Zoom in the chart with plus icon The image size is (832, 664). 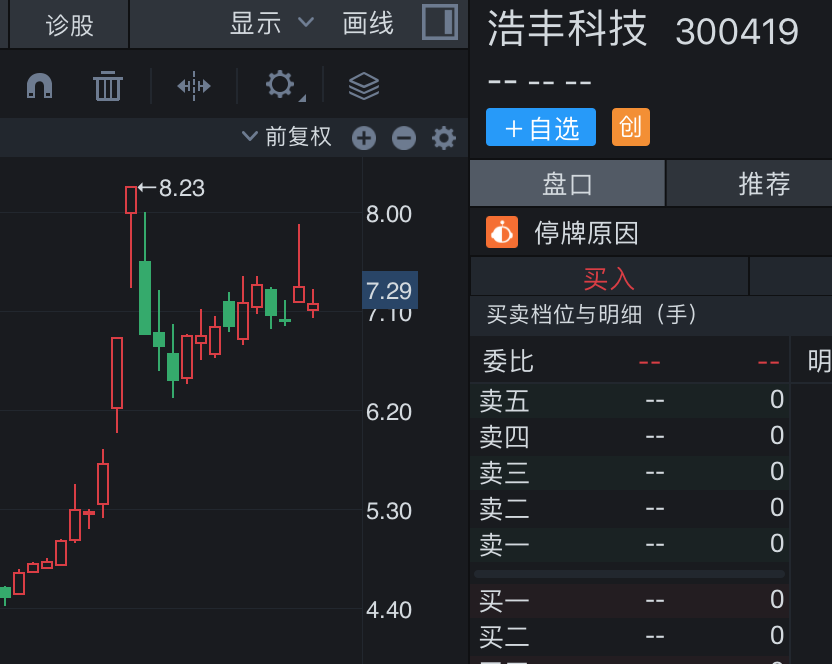click(364, 138)
